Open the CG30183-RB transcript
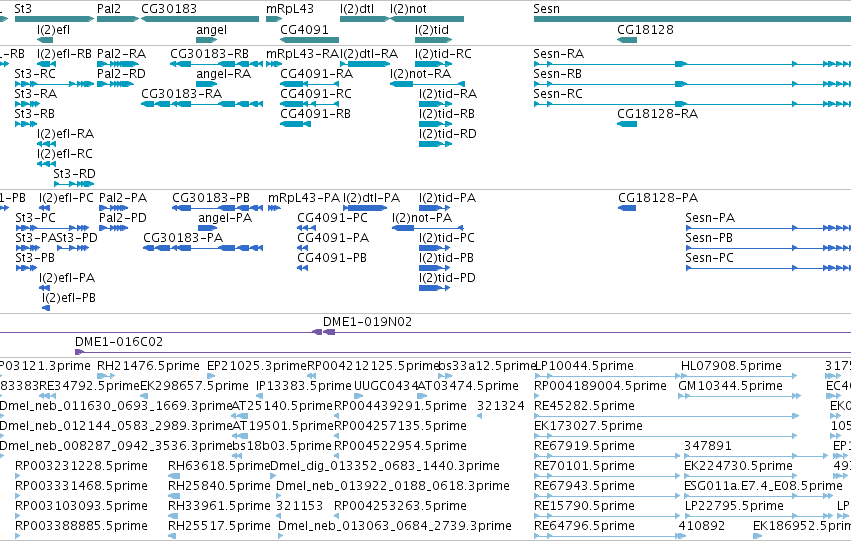The image size is (851, 541). tap(216, 64)
